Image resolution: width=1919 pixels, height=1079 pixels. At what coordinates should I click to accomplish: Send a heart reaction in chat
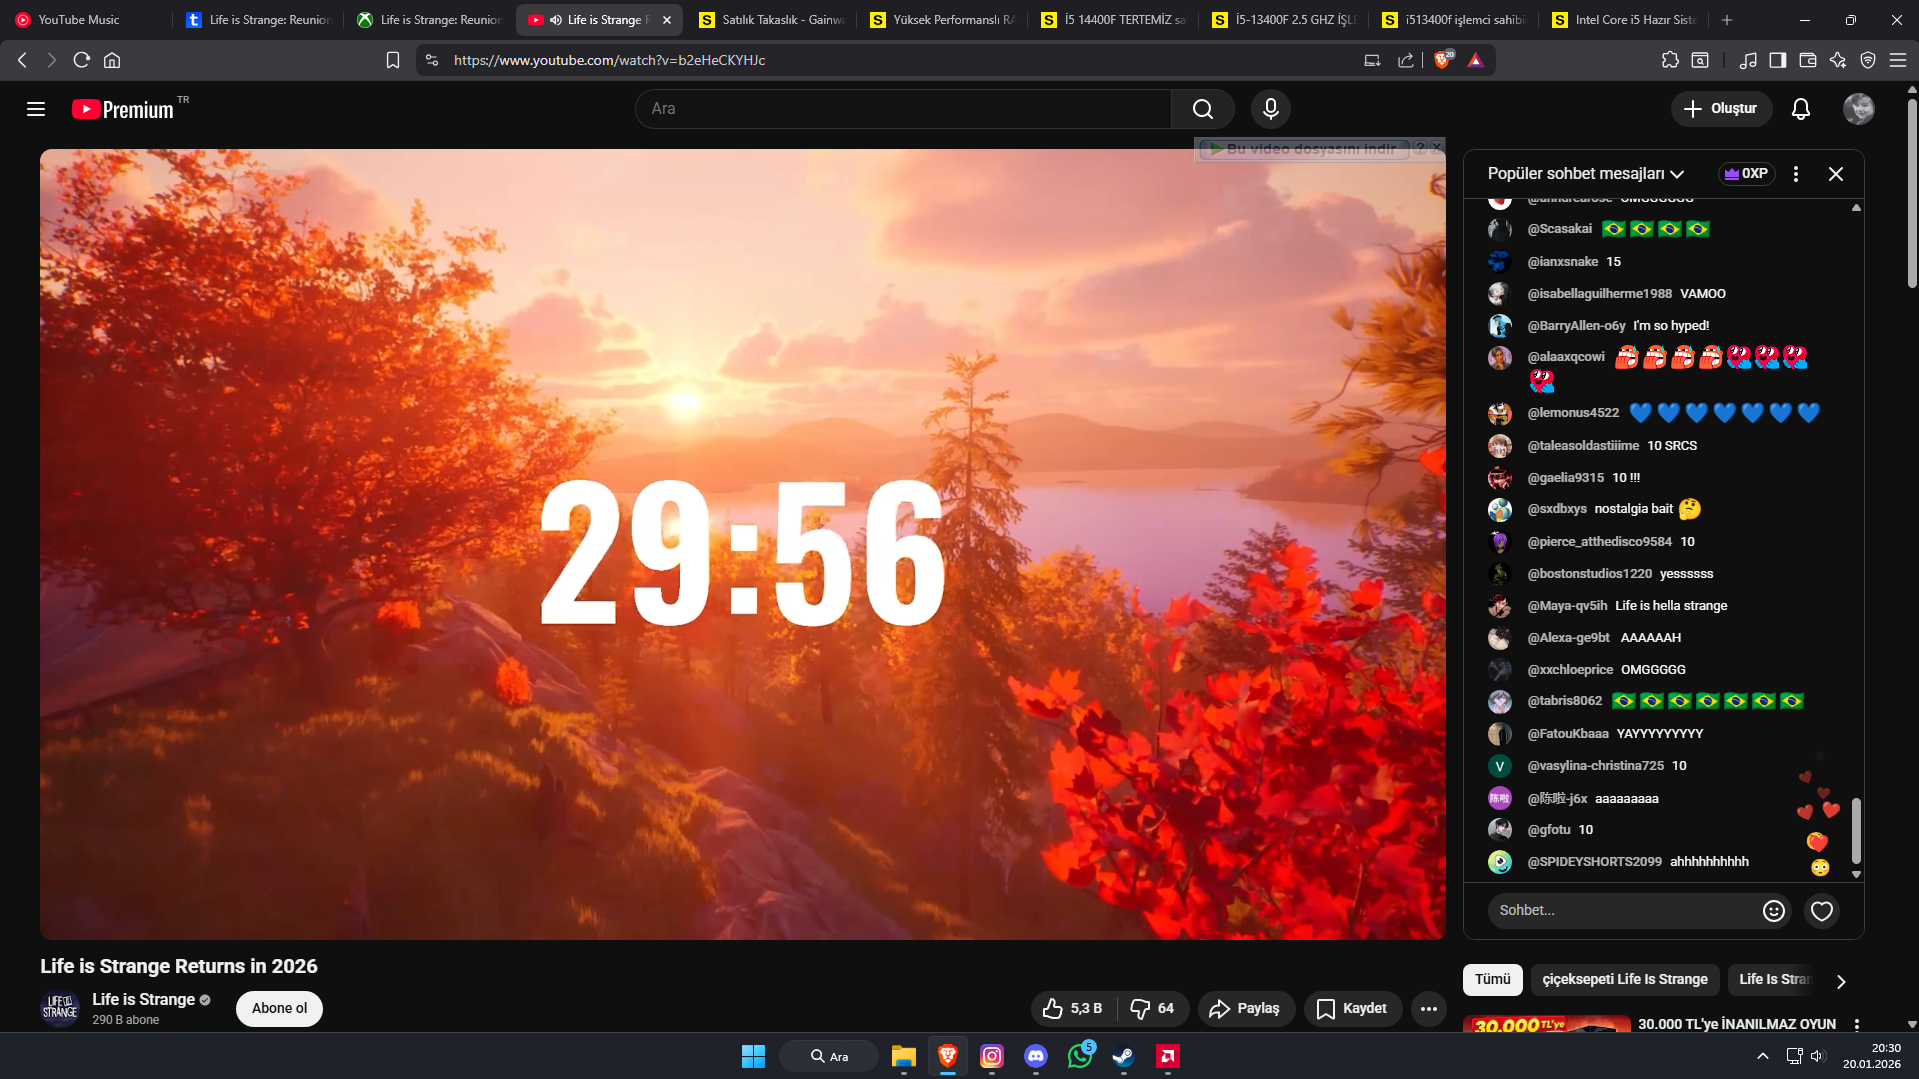(x=1822, y=911)
